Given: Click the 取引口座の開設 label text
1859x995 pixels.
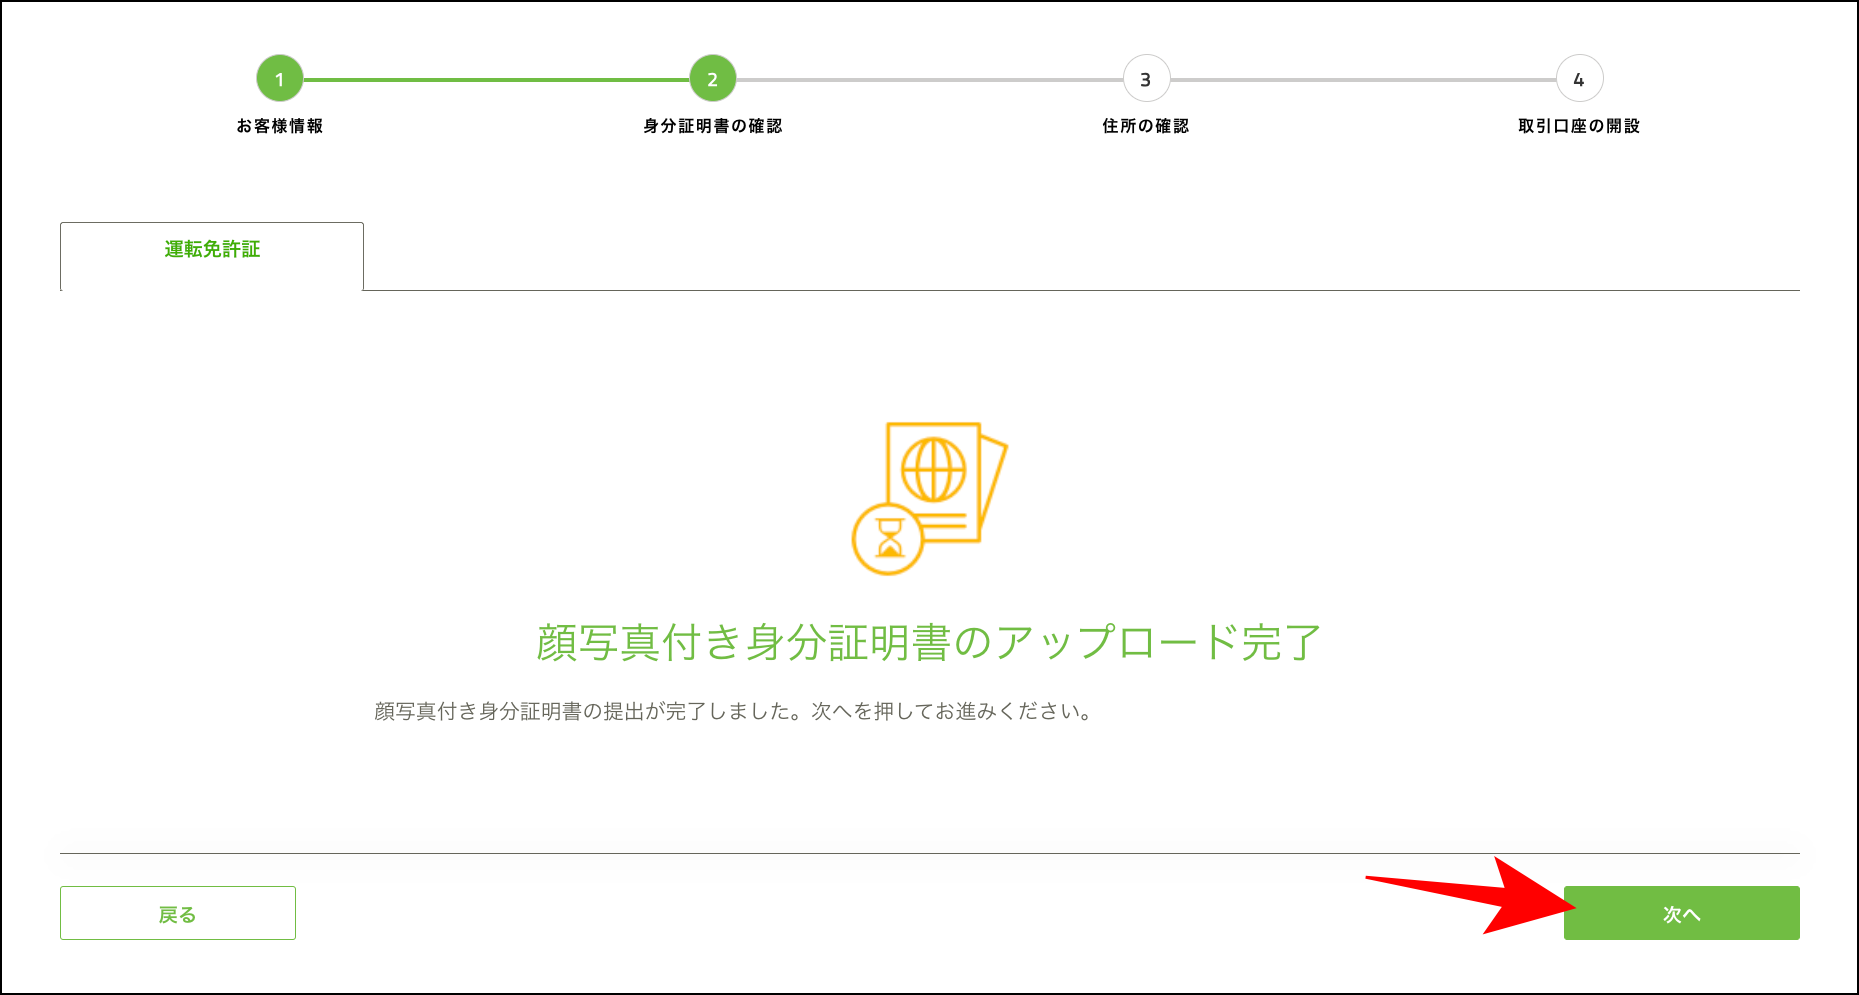Looking at the screenshot, I should coord(1580,126).
